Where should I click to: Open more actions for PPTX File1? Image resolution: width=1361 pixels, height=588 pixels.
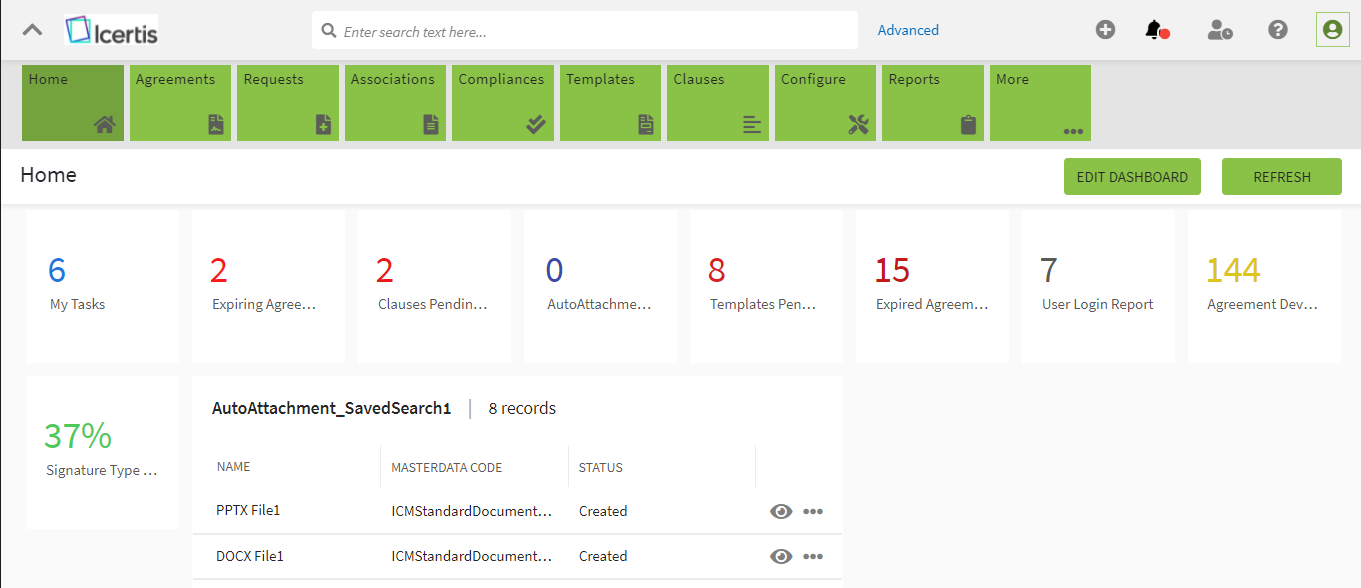[x=813, y=511]
